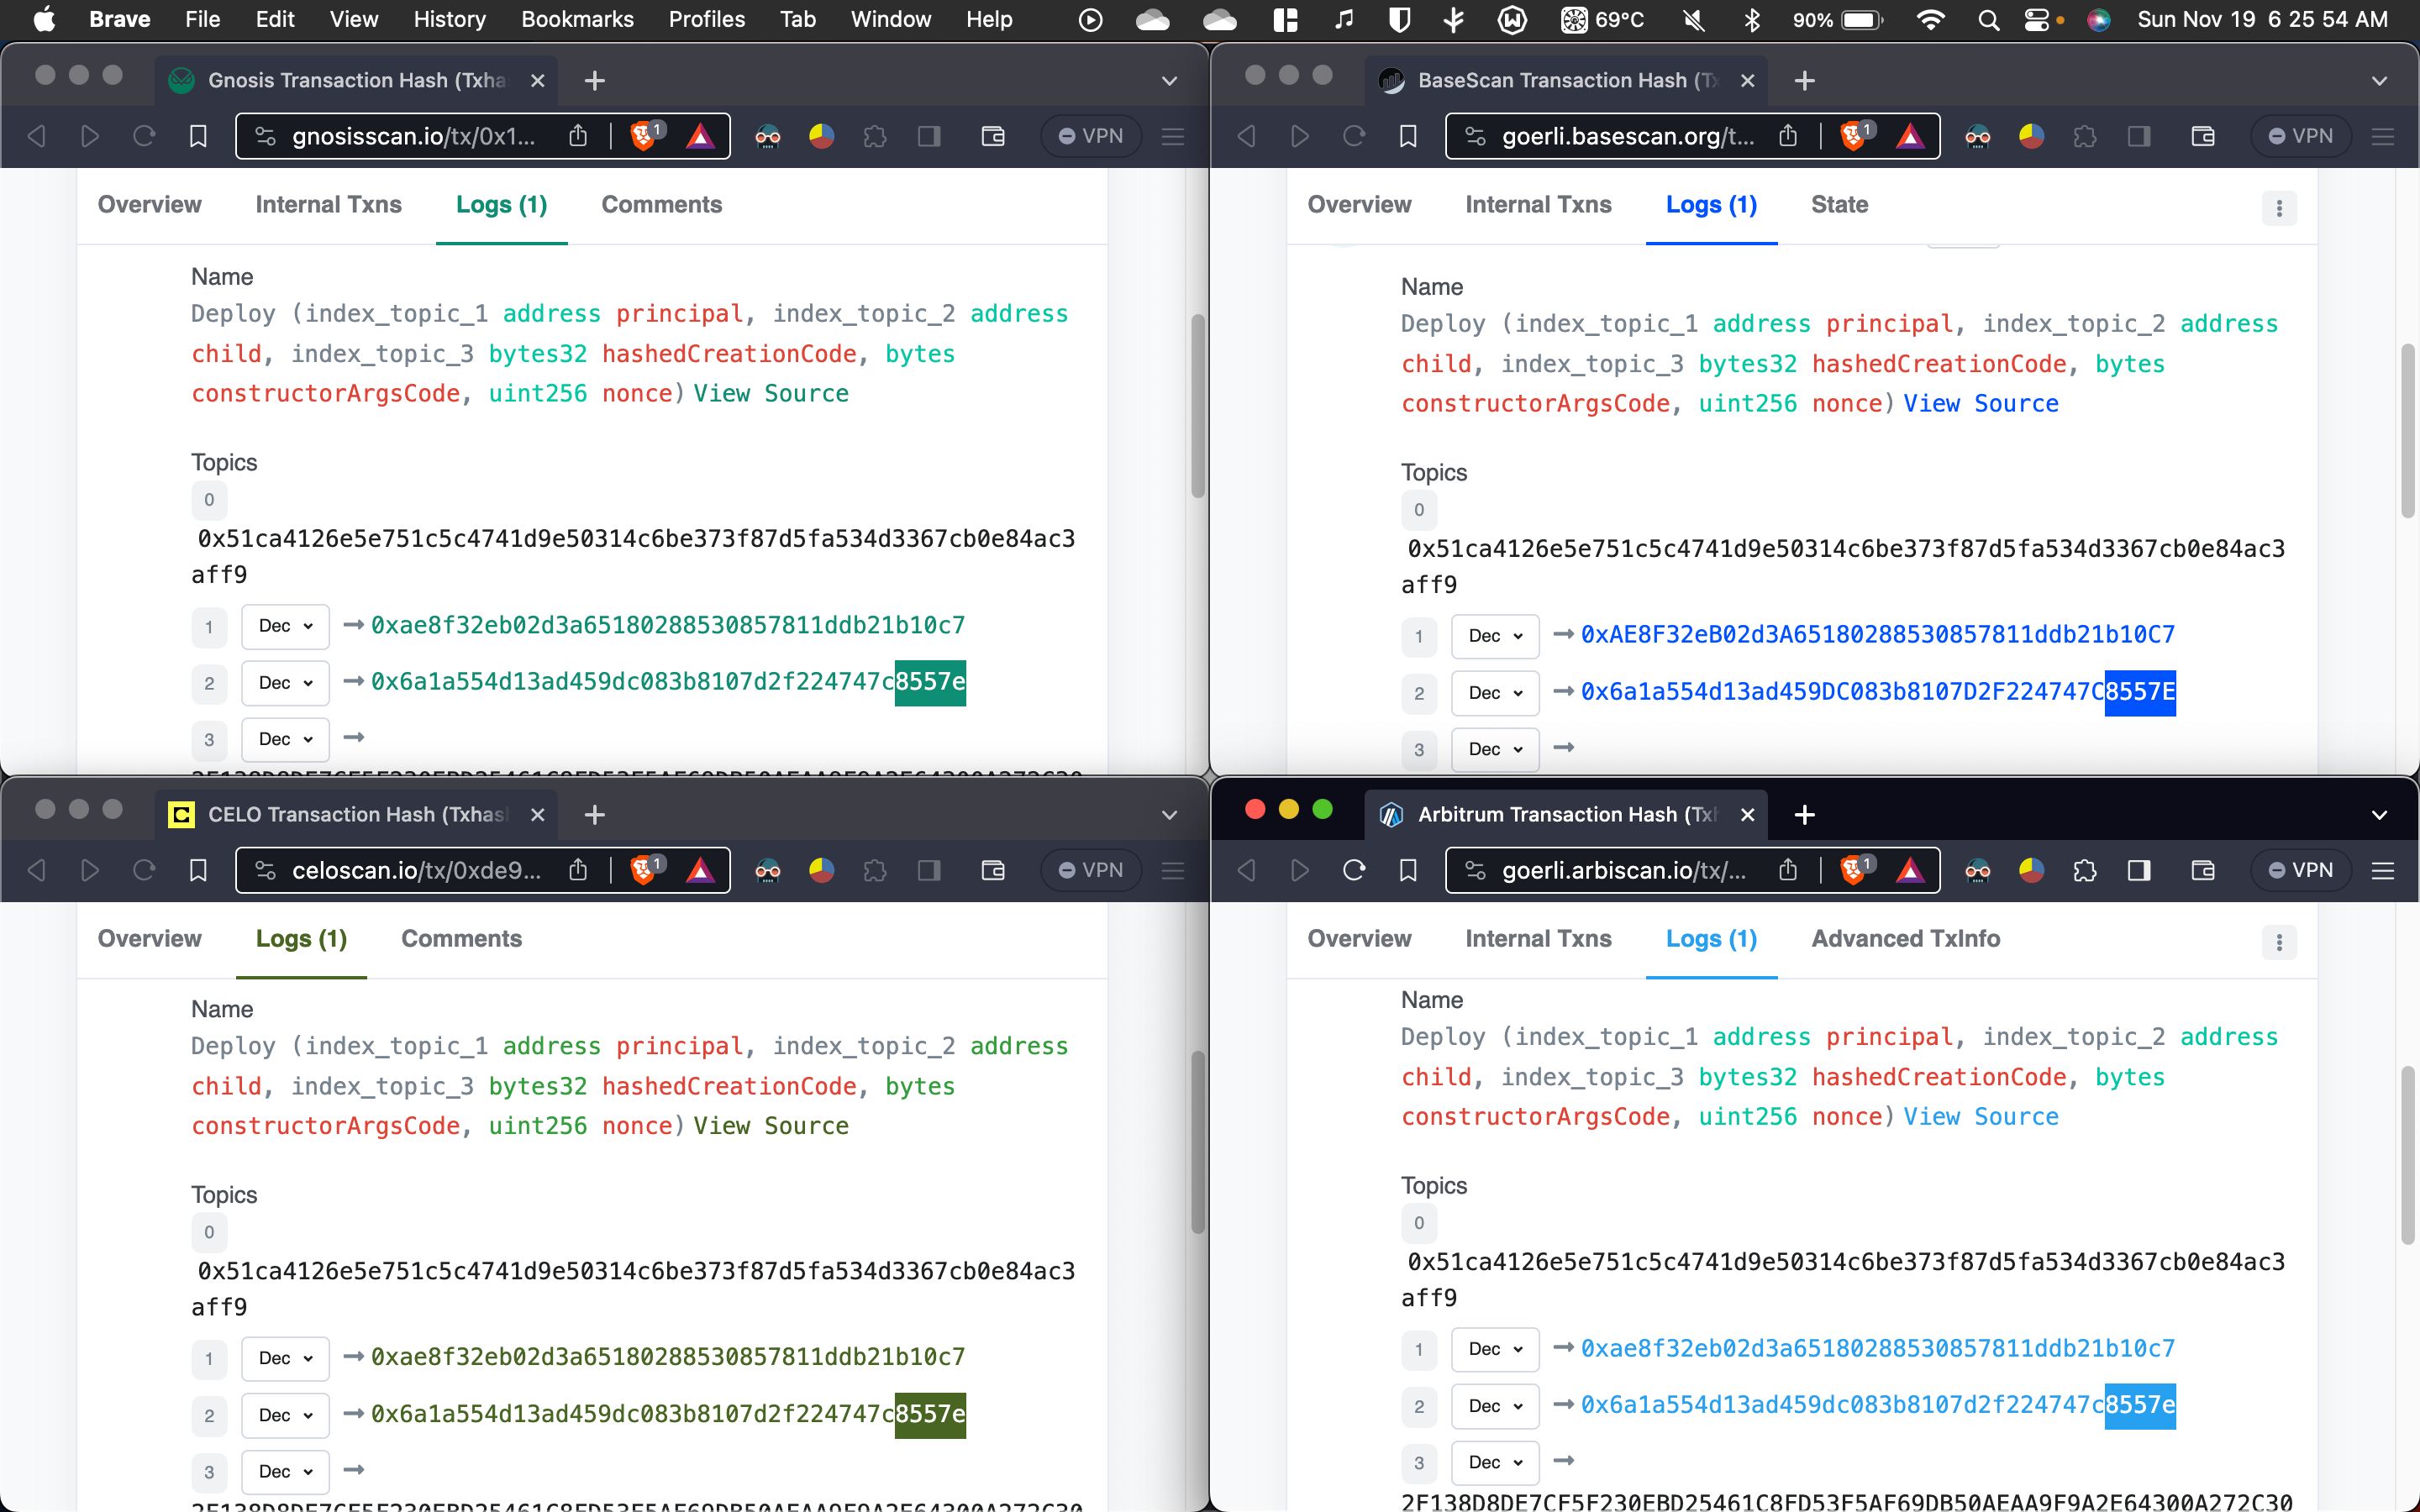This screenshot has height=1512, width=2420.
Task: Open the extensions puzzle icon in Arbitrum window
Action: pyautogui.click(x=2085, y=870)
